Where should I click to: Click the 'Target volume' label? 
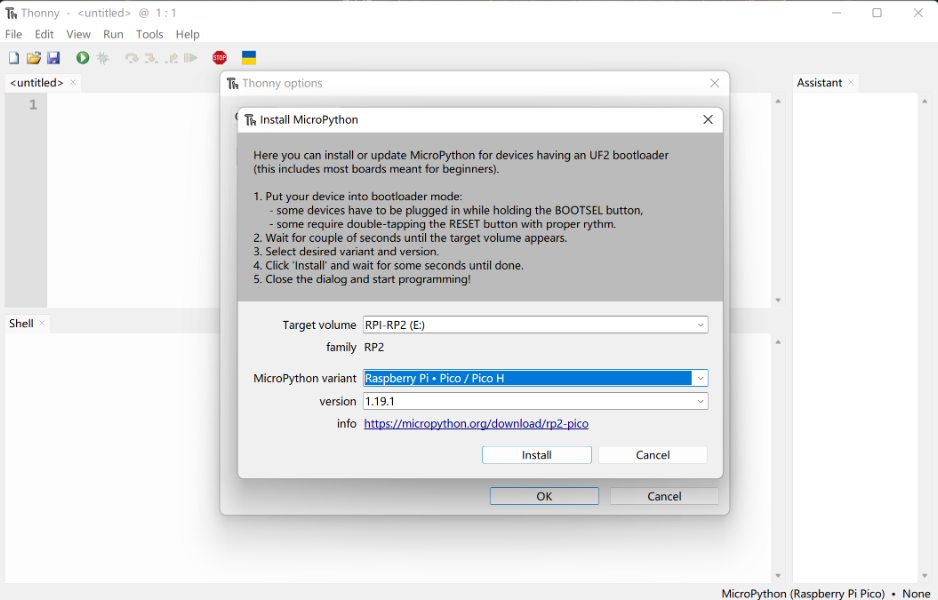click(x=319, y=325)
